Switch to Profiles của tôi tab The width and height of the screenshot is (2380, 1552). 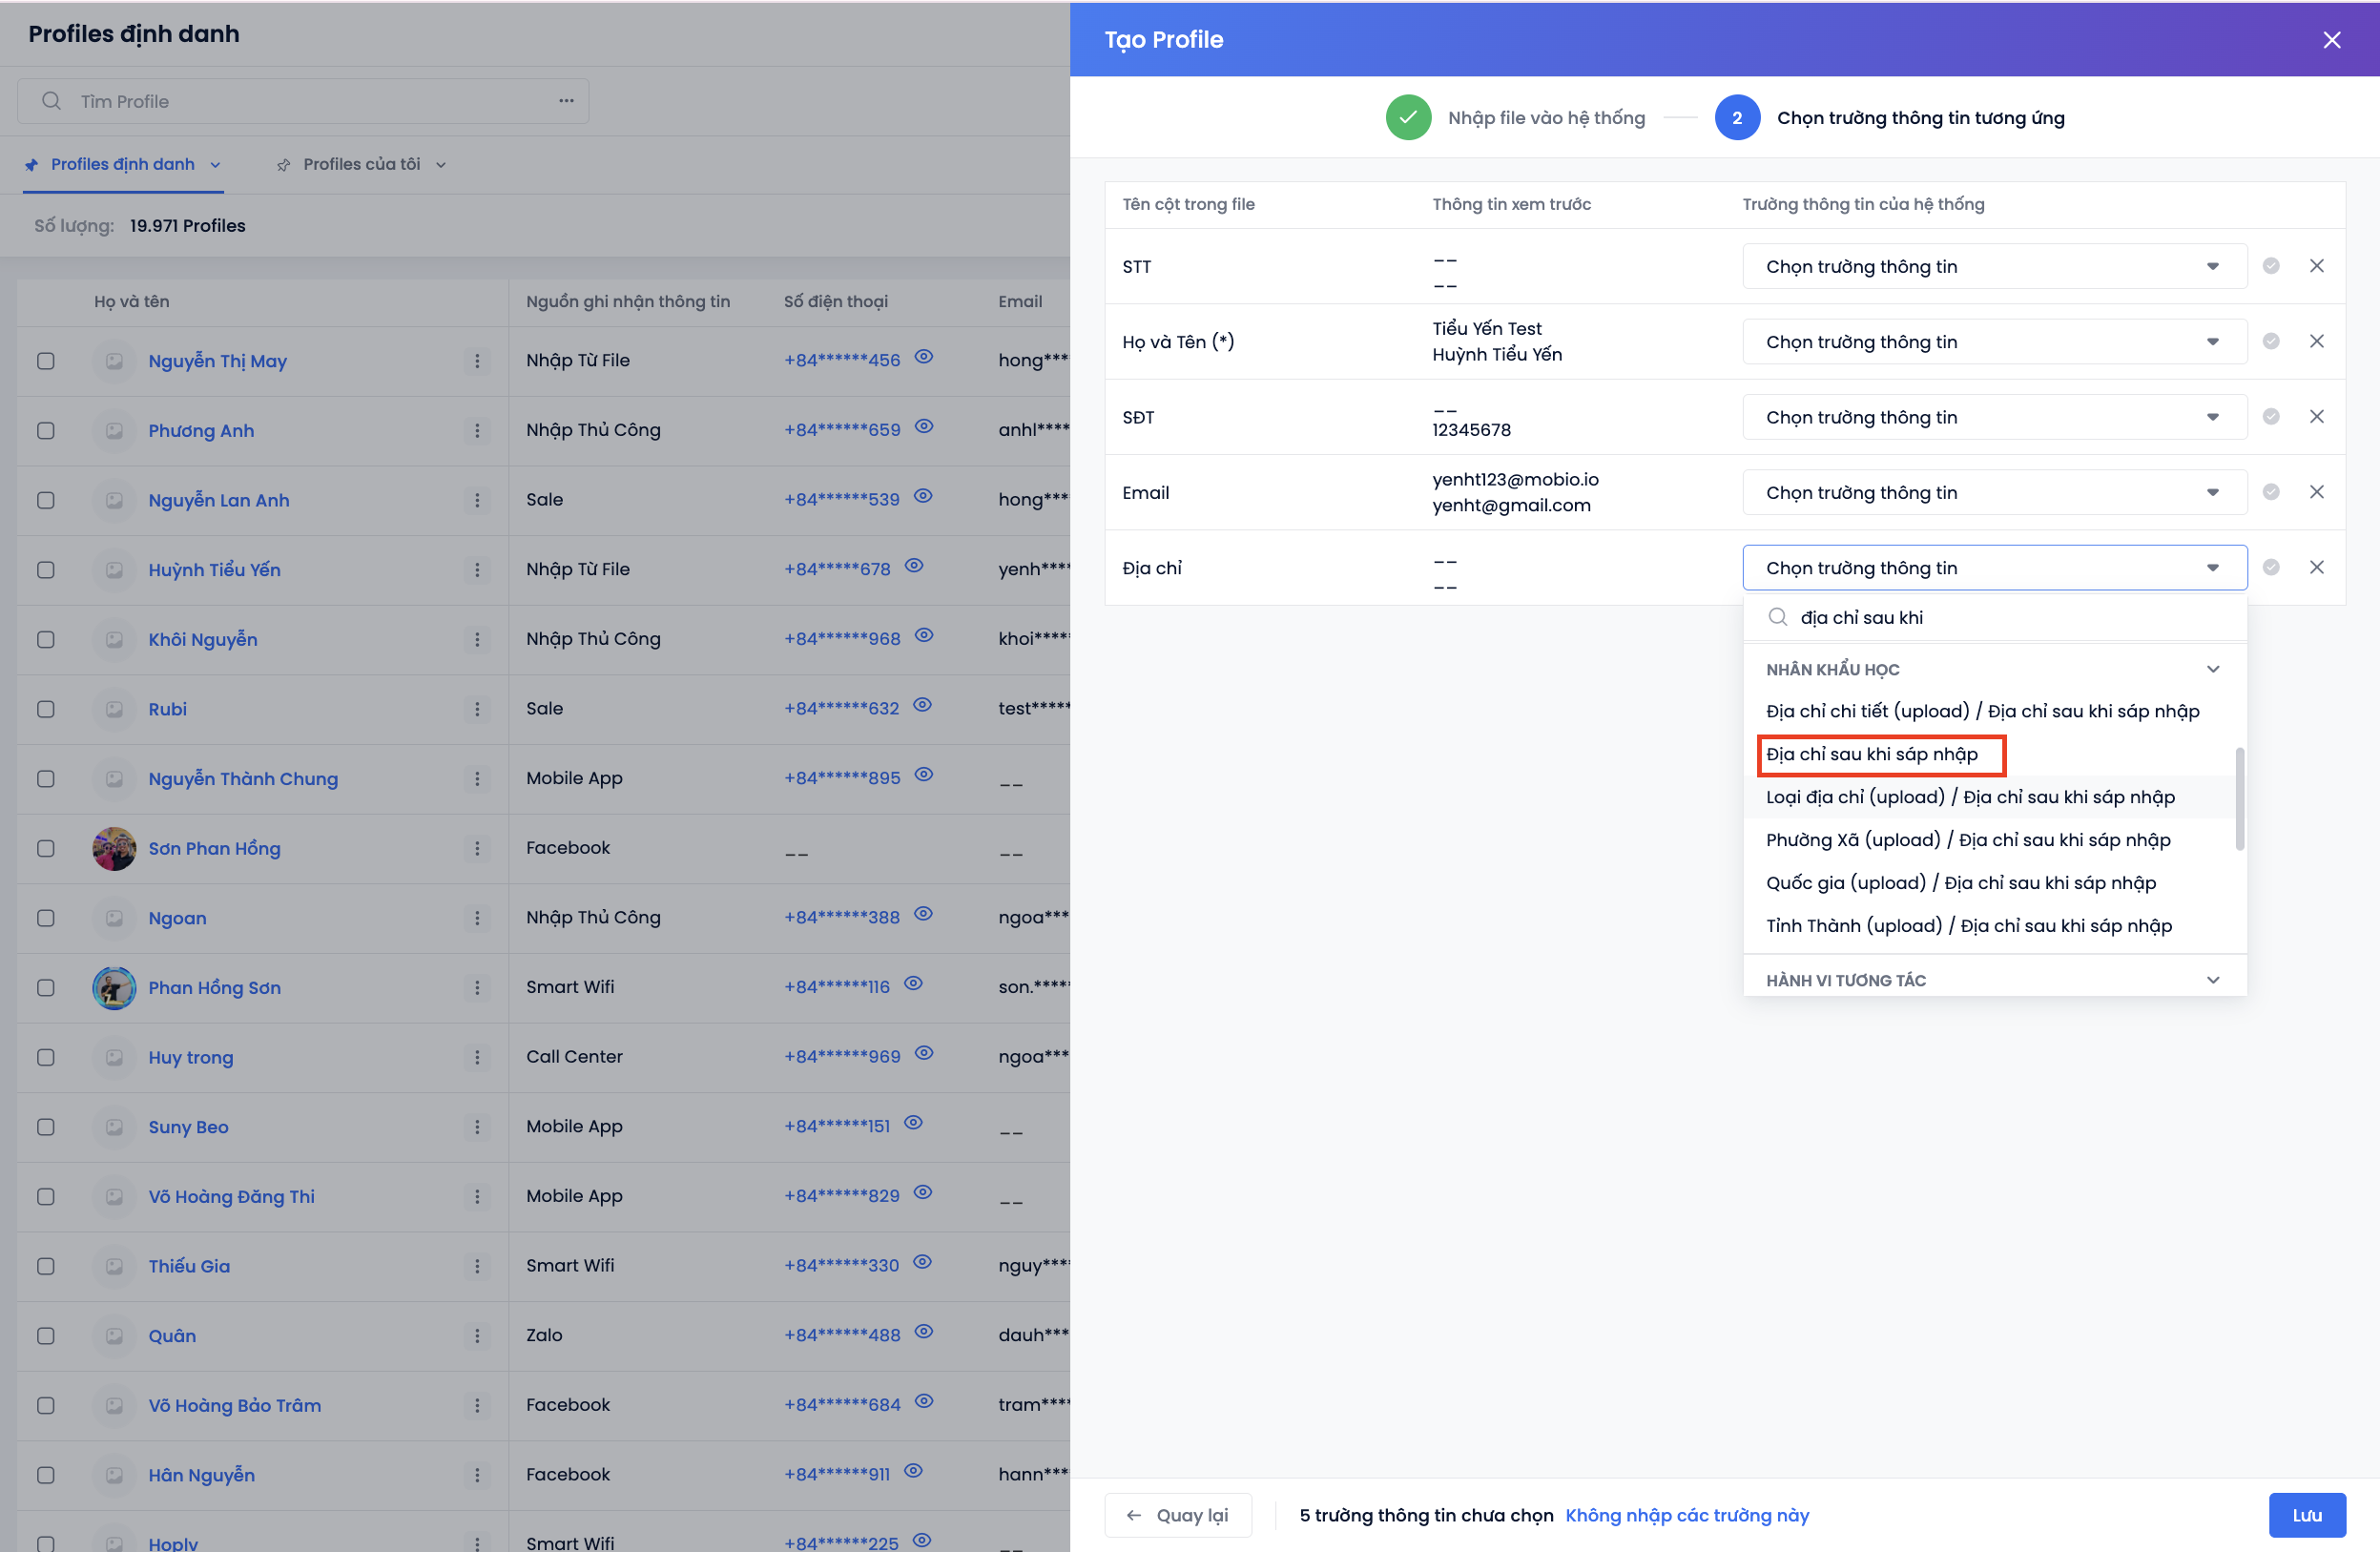click(361, 165)
